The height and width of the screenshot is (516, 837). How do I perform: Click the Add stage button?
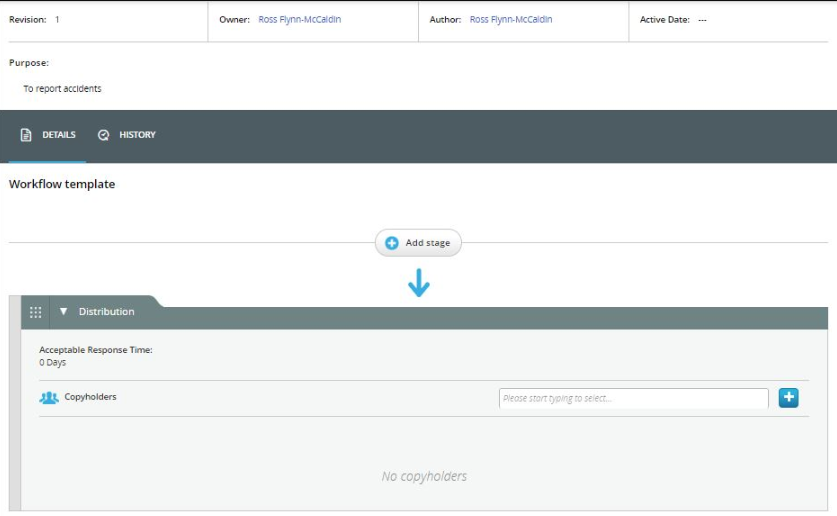point(418,243)
